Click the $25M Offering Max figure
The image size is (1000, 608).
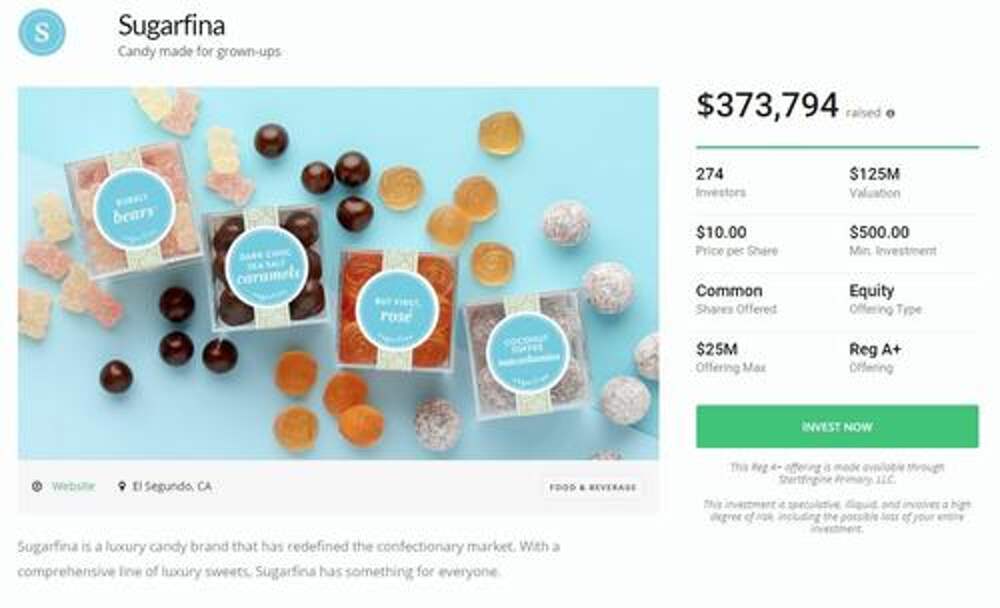point(717,350)
